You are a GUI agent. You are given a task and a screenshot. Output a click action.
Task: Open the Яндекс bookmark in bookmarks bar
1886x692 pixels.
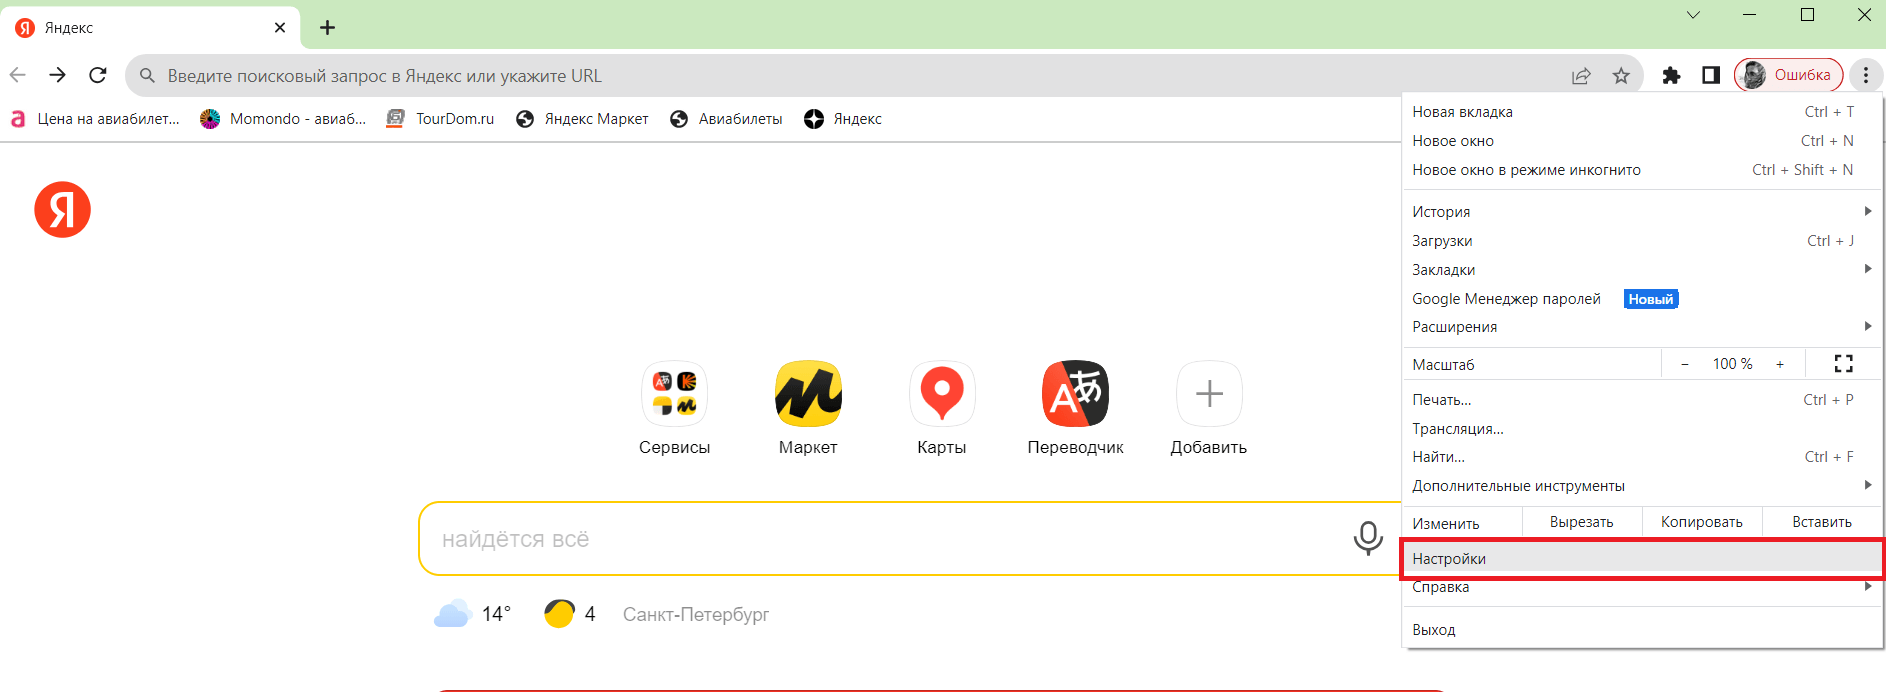click(843, 119)
